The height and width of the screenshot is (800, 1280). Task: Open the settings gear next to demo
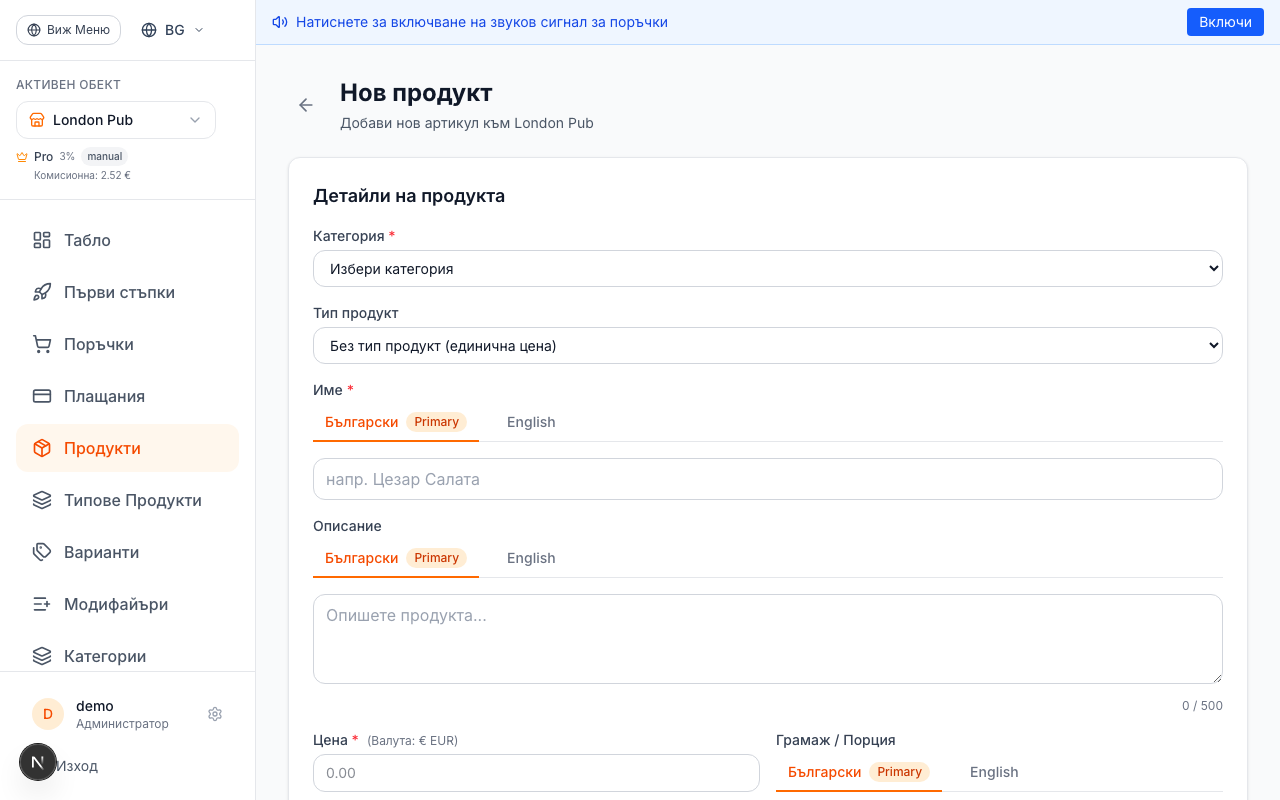[x=214, y=713]
